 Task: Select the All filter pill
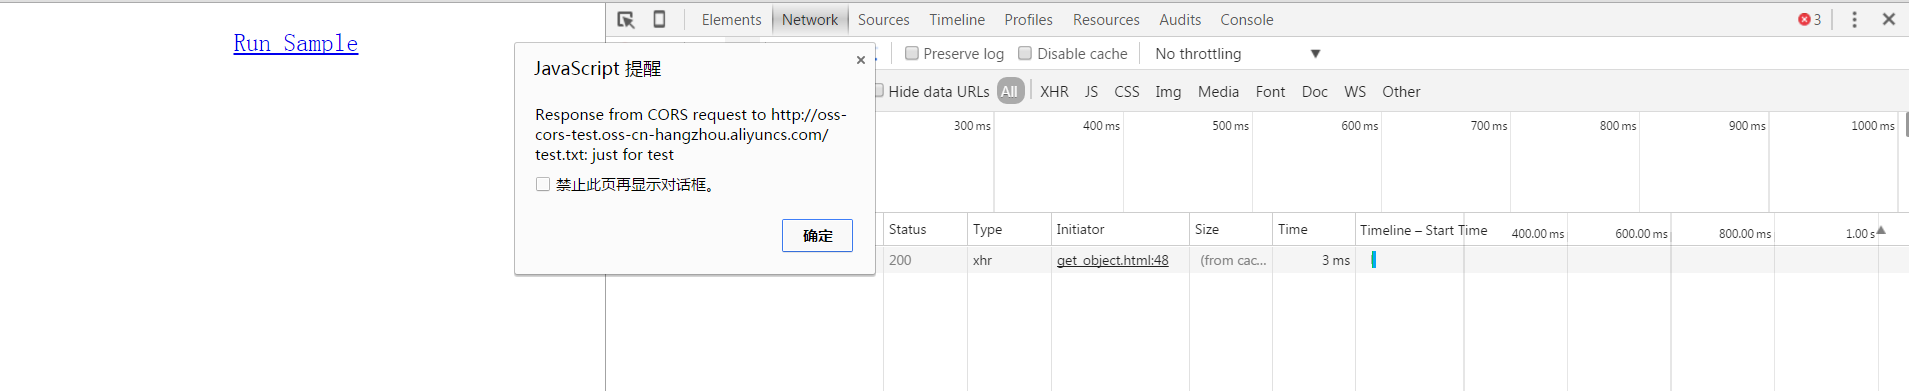pos(1010,91)
